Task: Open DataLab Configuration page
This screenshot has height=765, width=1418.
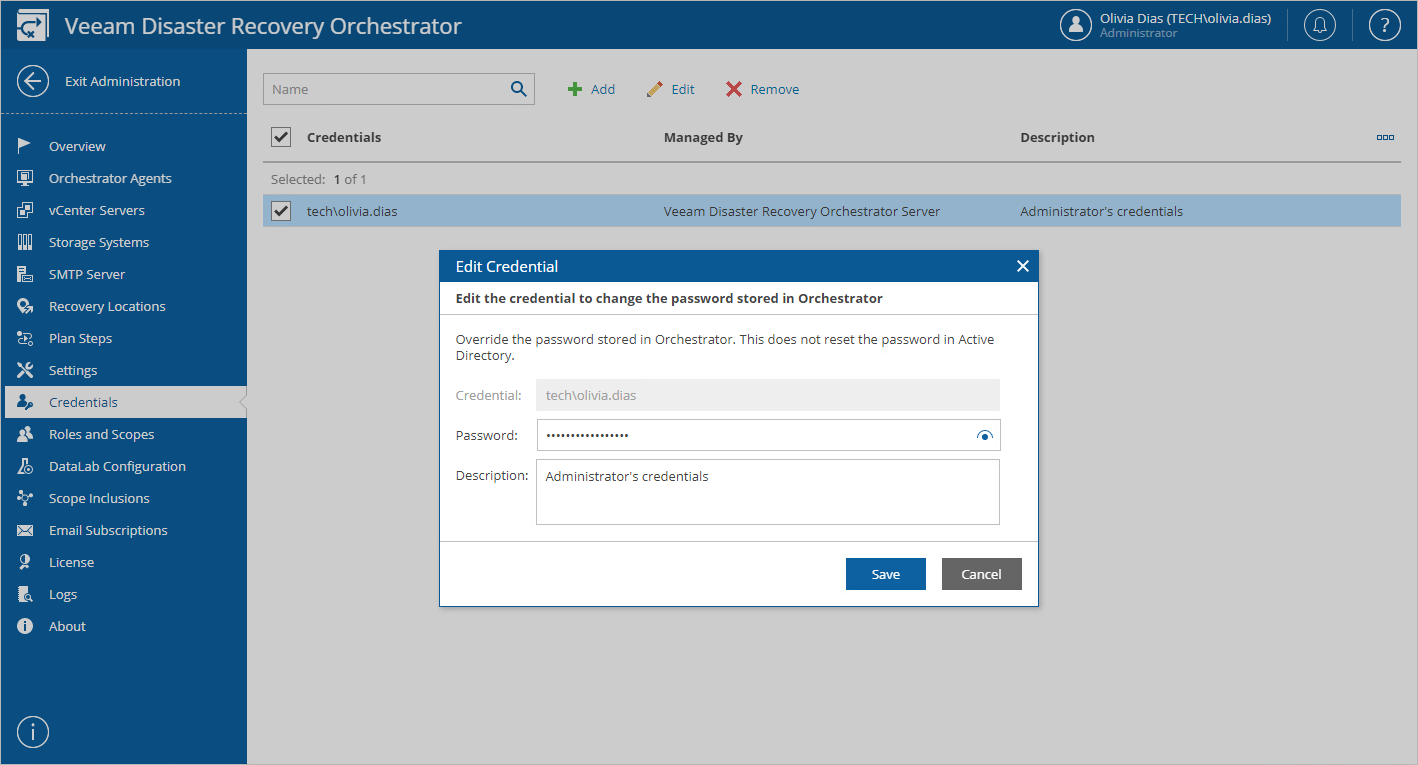Action: pyautogui.click(x=117, y=466)
